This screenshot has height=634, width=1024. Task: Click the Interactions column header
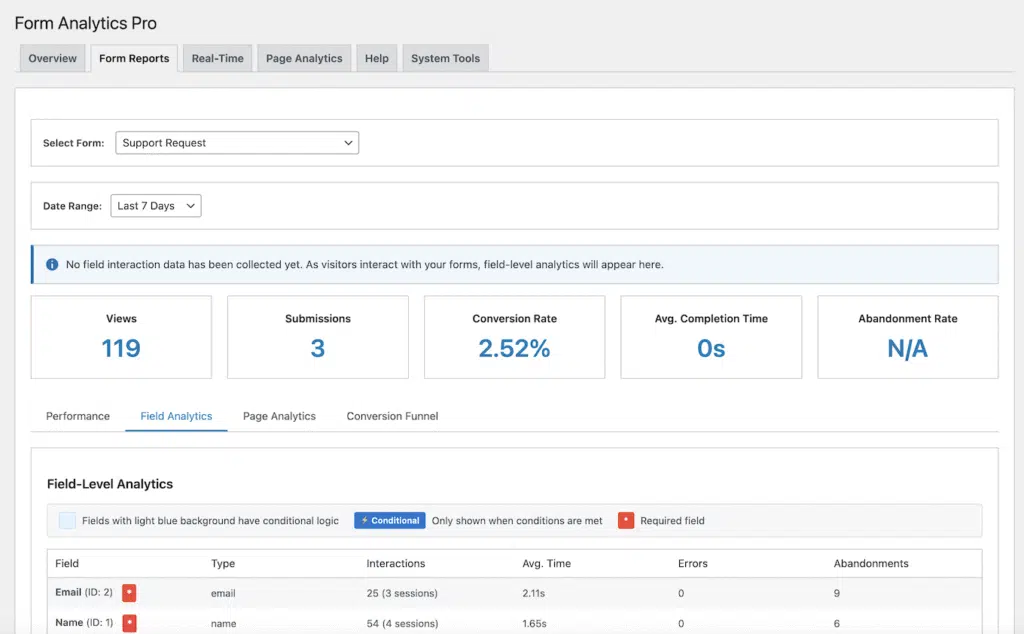(x=395, y=563)
